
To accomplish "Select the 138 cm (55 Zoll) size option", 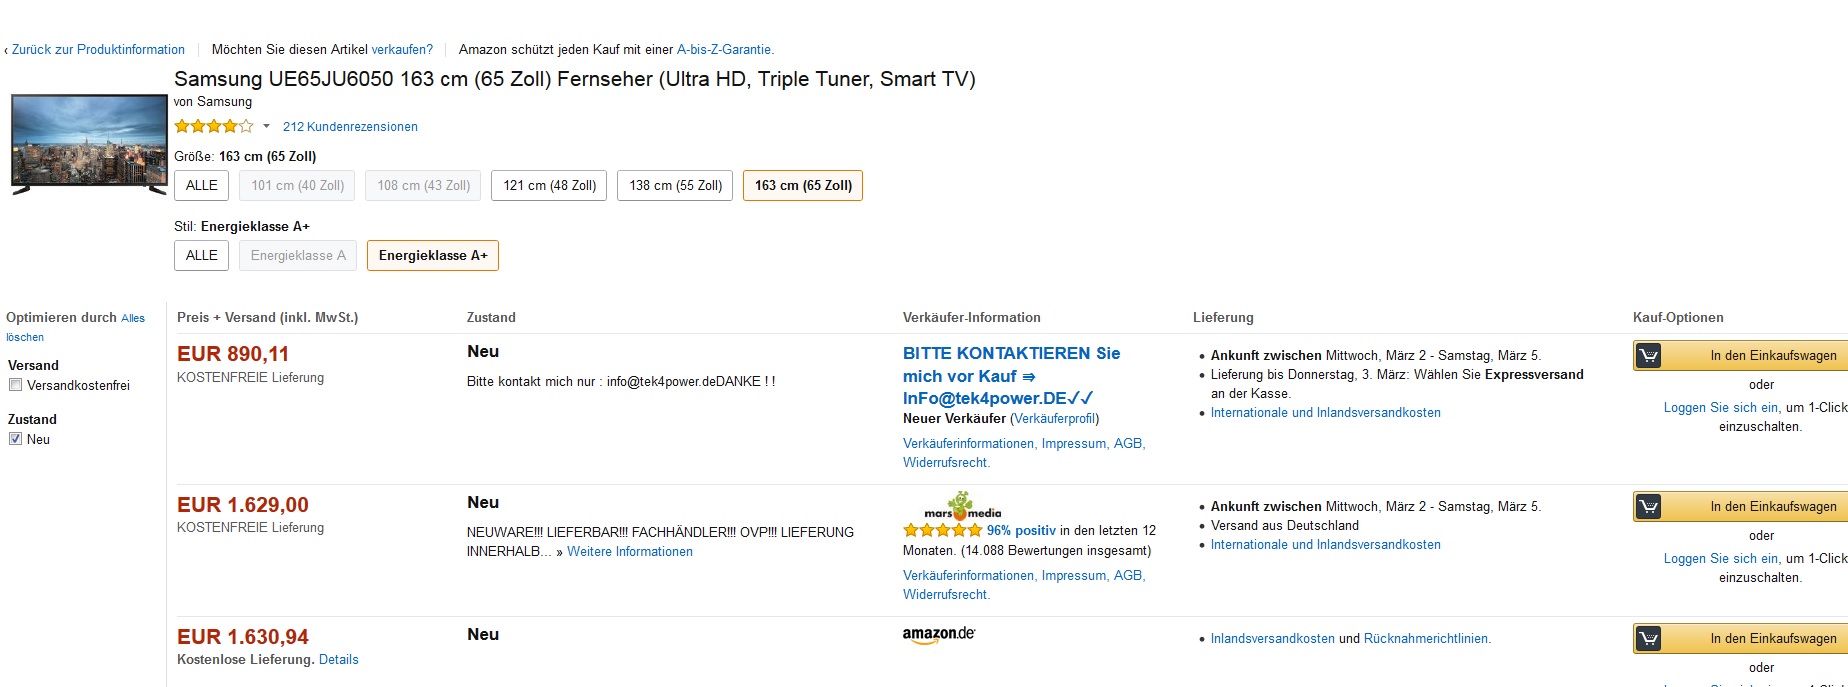I will (675, 186).
